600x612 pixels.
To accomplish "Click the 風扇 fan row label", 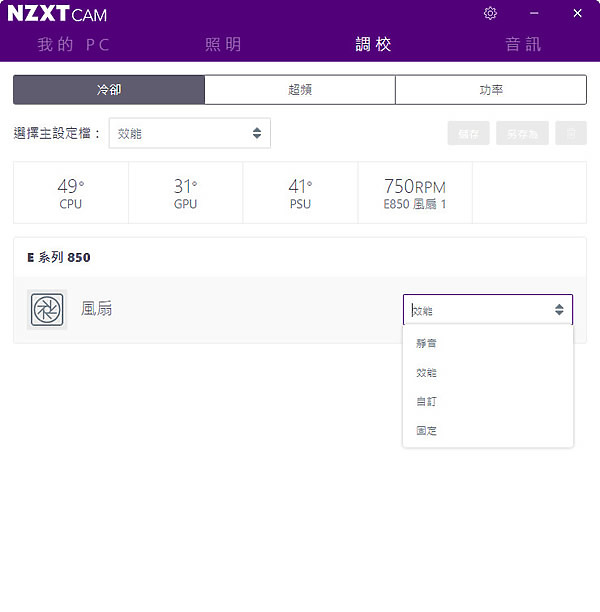I will [96, 309].
